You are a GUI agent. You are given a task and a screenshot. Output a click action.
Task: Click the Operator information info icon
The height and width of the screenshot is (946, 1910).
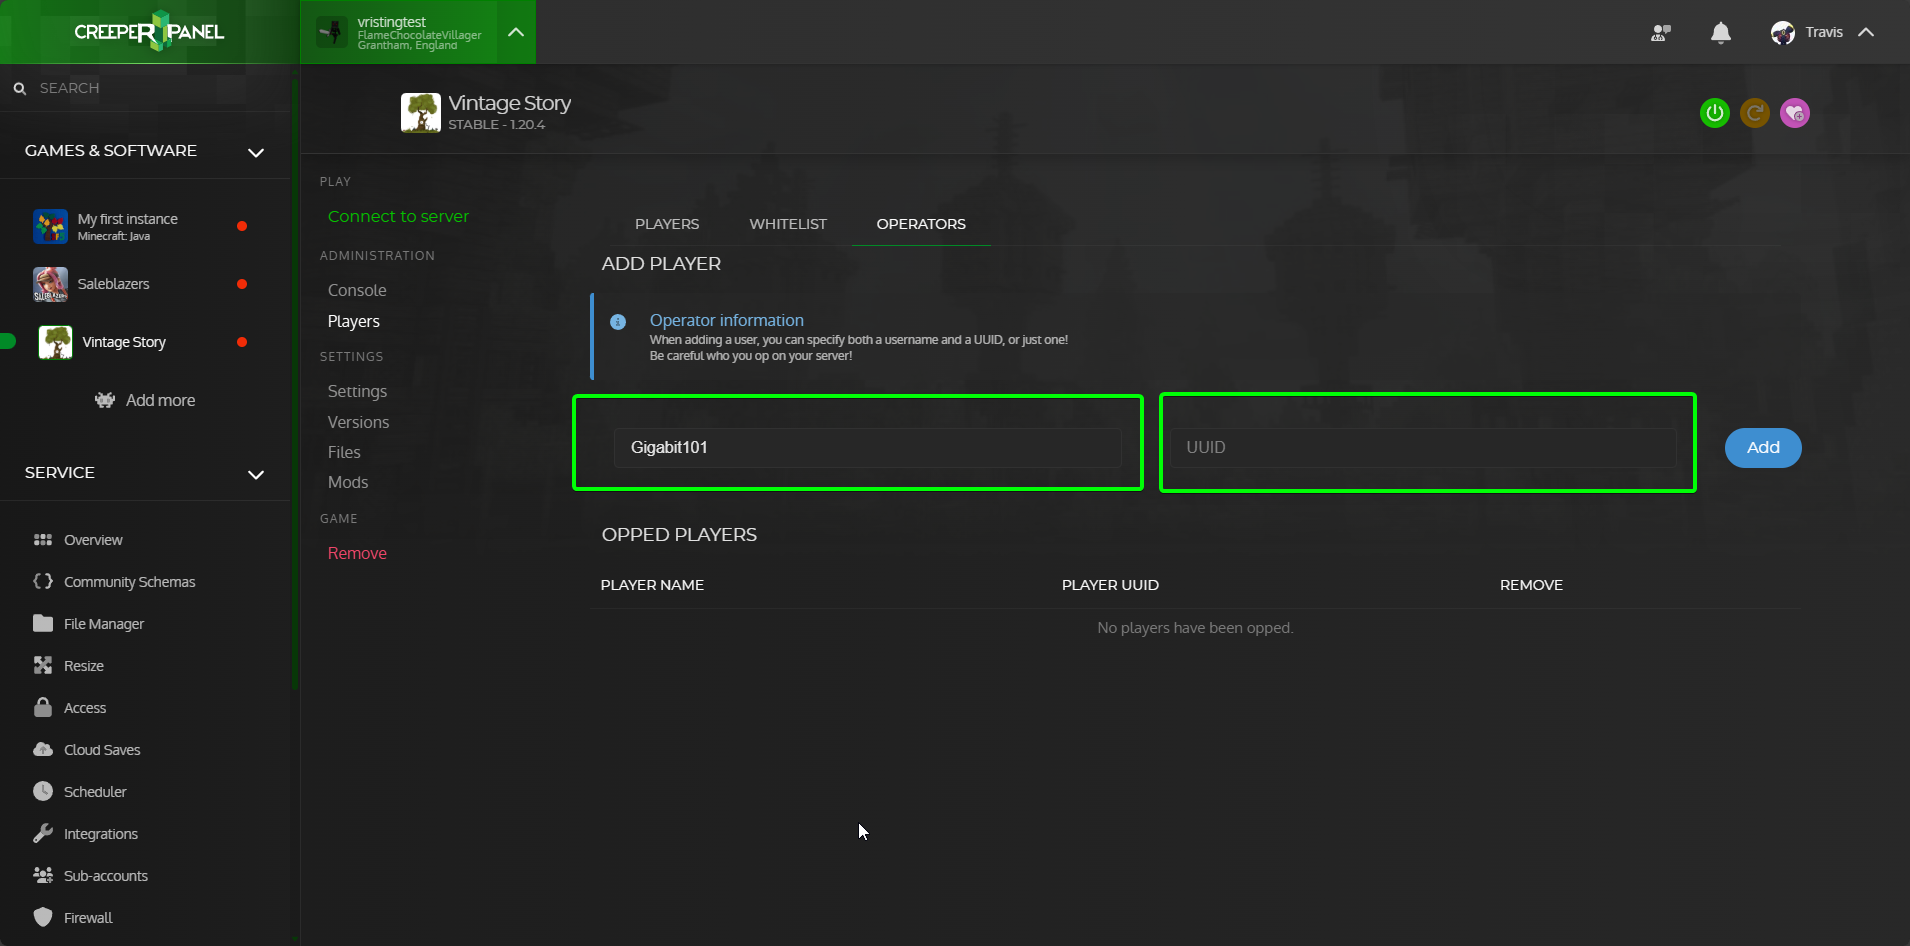coord(618,322)
